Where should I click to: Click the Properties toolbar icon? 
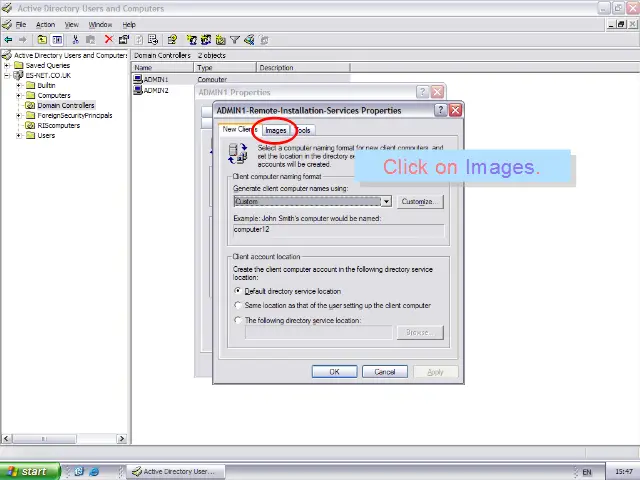[x=124, y=40]
